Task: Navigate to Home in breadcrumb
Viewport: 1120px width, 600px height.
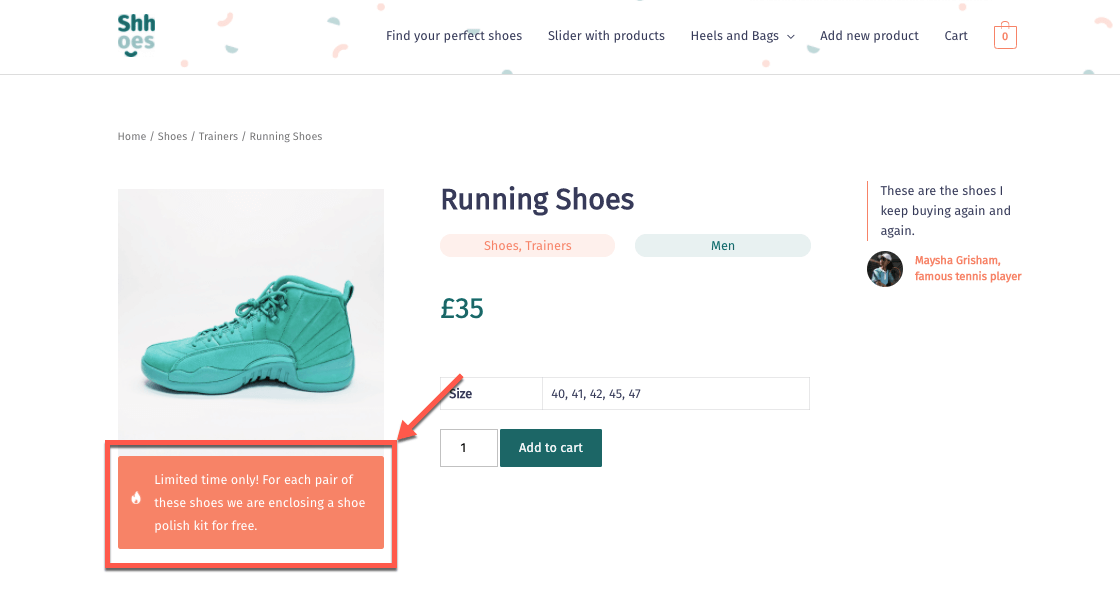Action: coord(131,136)
